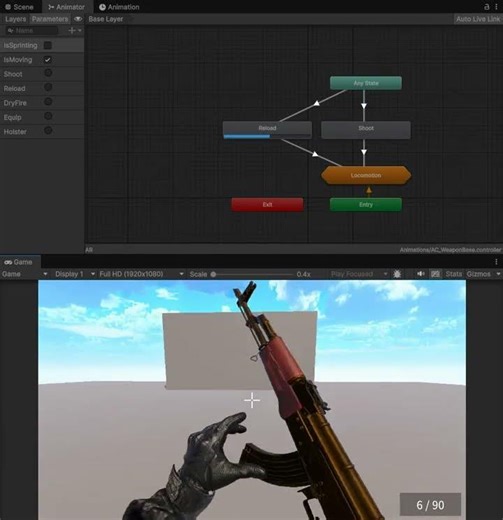The width and height of the screenshot is (503, 520).
Task: Open the Game panel three-dot menu
Action: point(496,262)
